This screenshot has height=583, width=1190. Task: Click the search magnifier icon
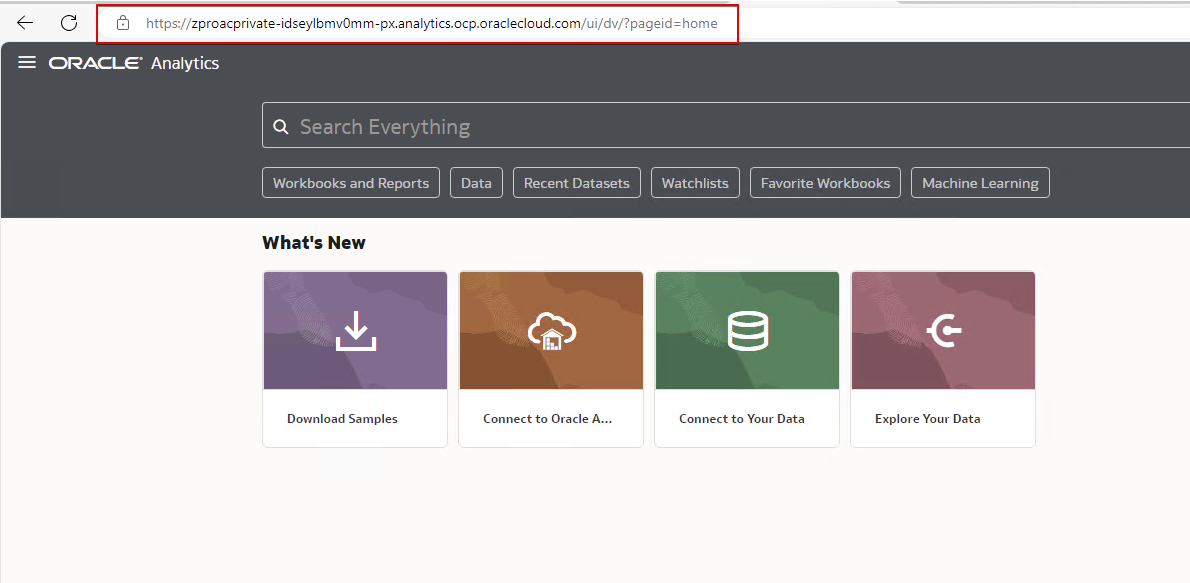pyautogui.click(x=281, y=126)
